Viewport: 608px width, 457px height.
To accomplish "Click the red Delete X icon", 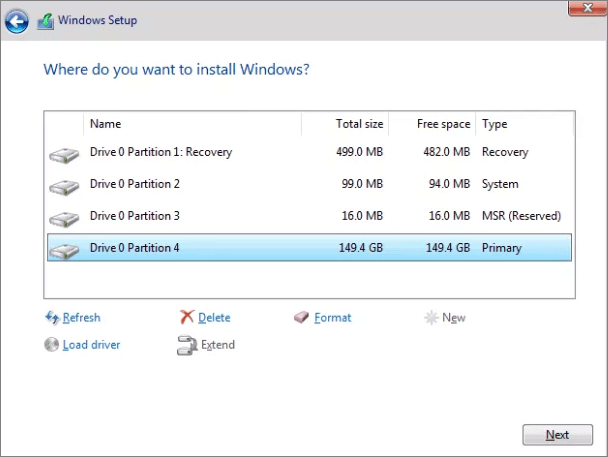I will (x=187, y=318).
